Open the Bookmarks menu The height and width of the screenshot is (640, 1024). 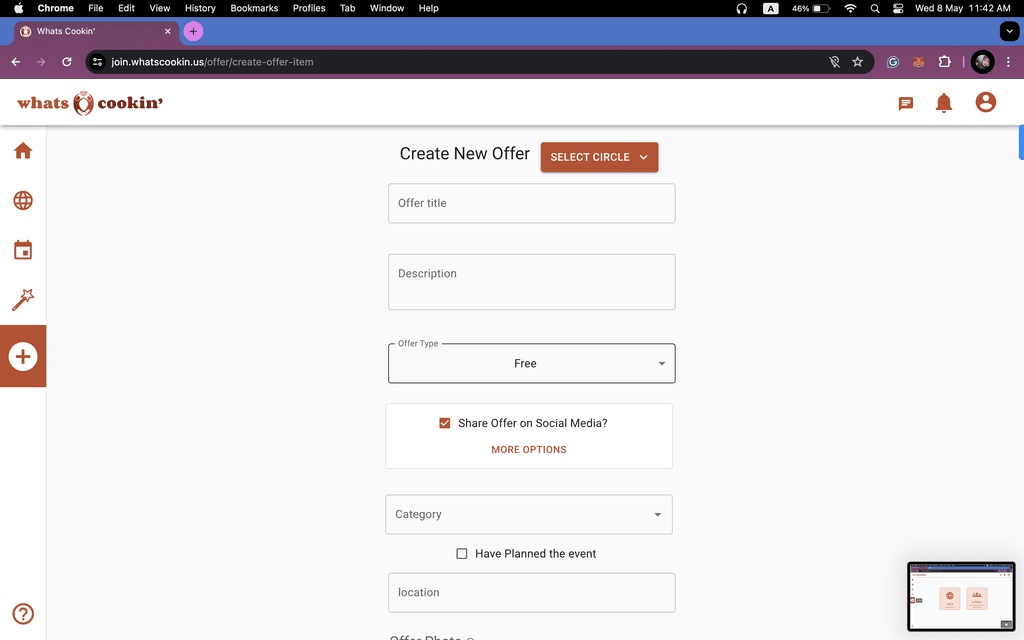point(254,8)
